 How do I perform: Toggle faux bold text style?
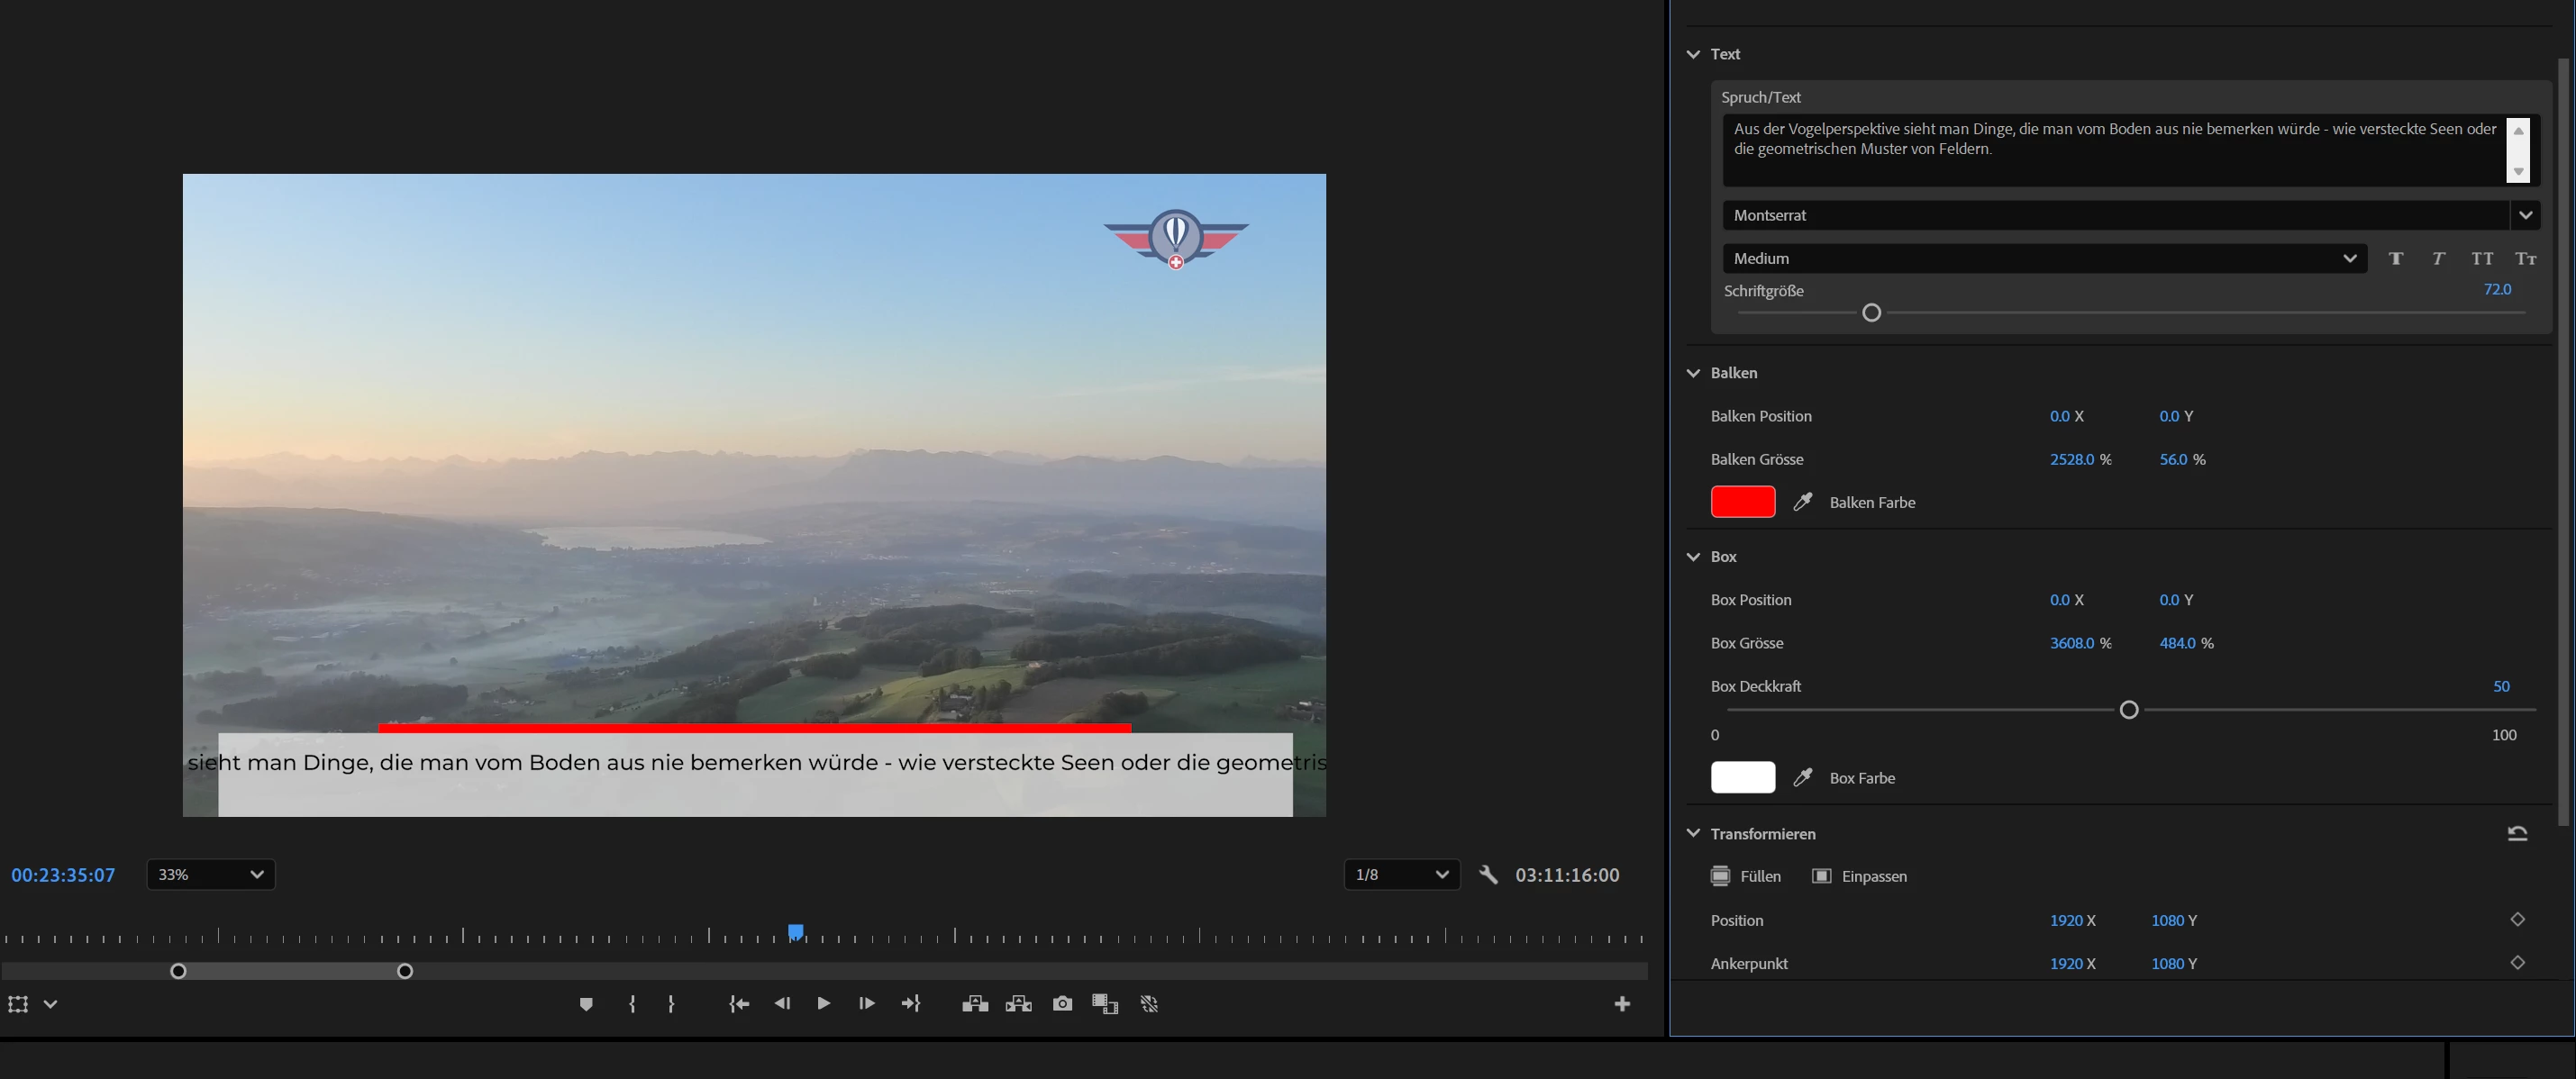pos(2396,259)
